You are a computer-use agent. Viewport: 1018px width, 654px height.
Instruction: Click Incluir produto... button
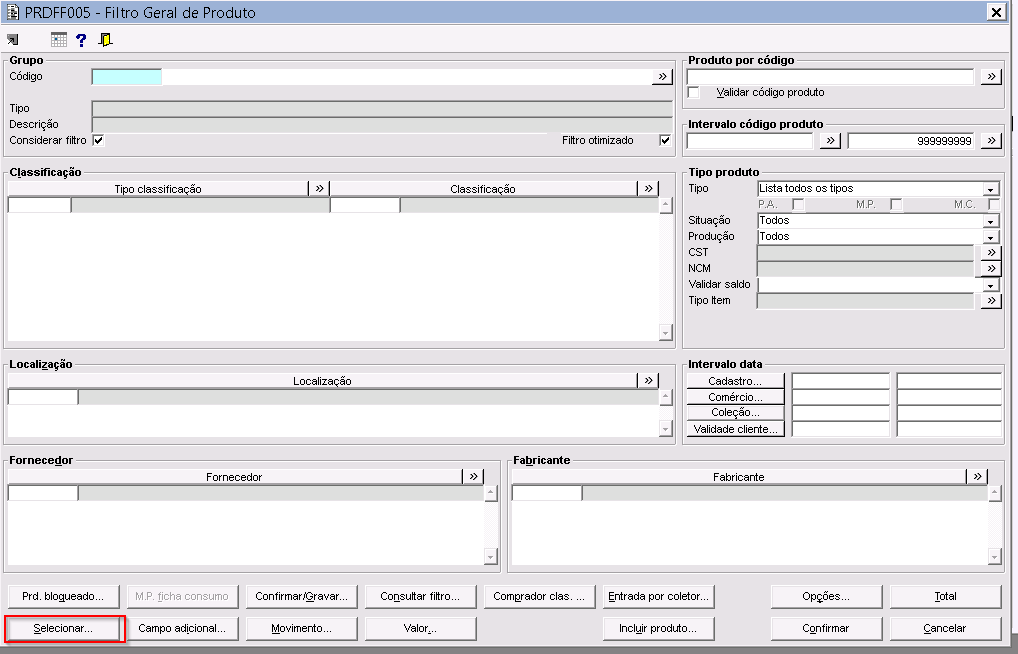tap(658, 629)
